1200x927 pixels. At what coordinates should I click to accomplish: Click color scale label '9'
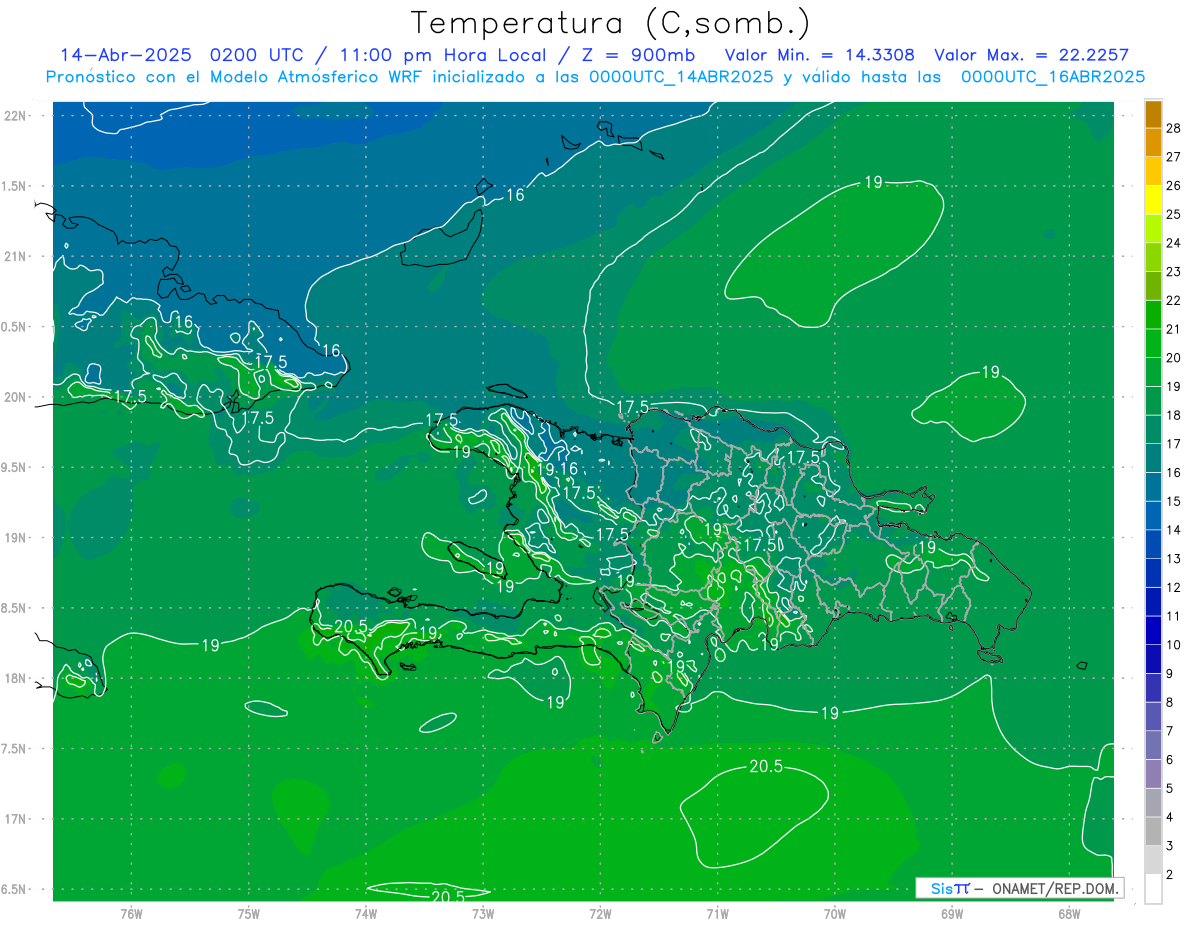(1172, 674)
